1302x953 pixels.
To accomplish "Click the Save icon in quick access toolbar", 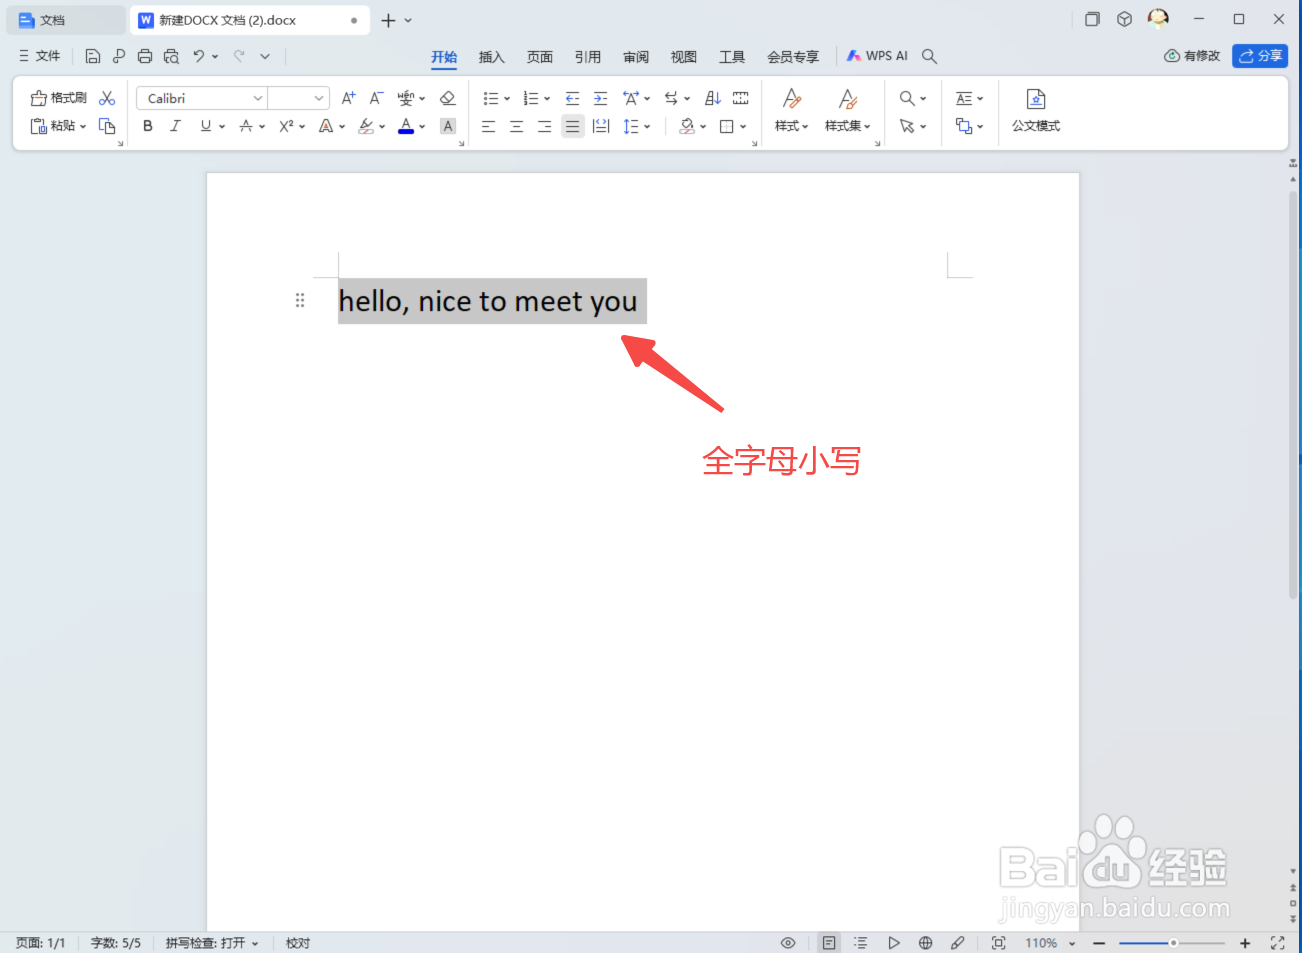I will click(x=93, y=56).
